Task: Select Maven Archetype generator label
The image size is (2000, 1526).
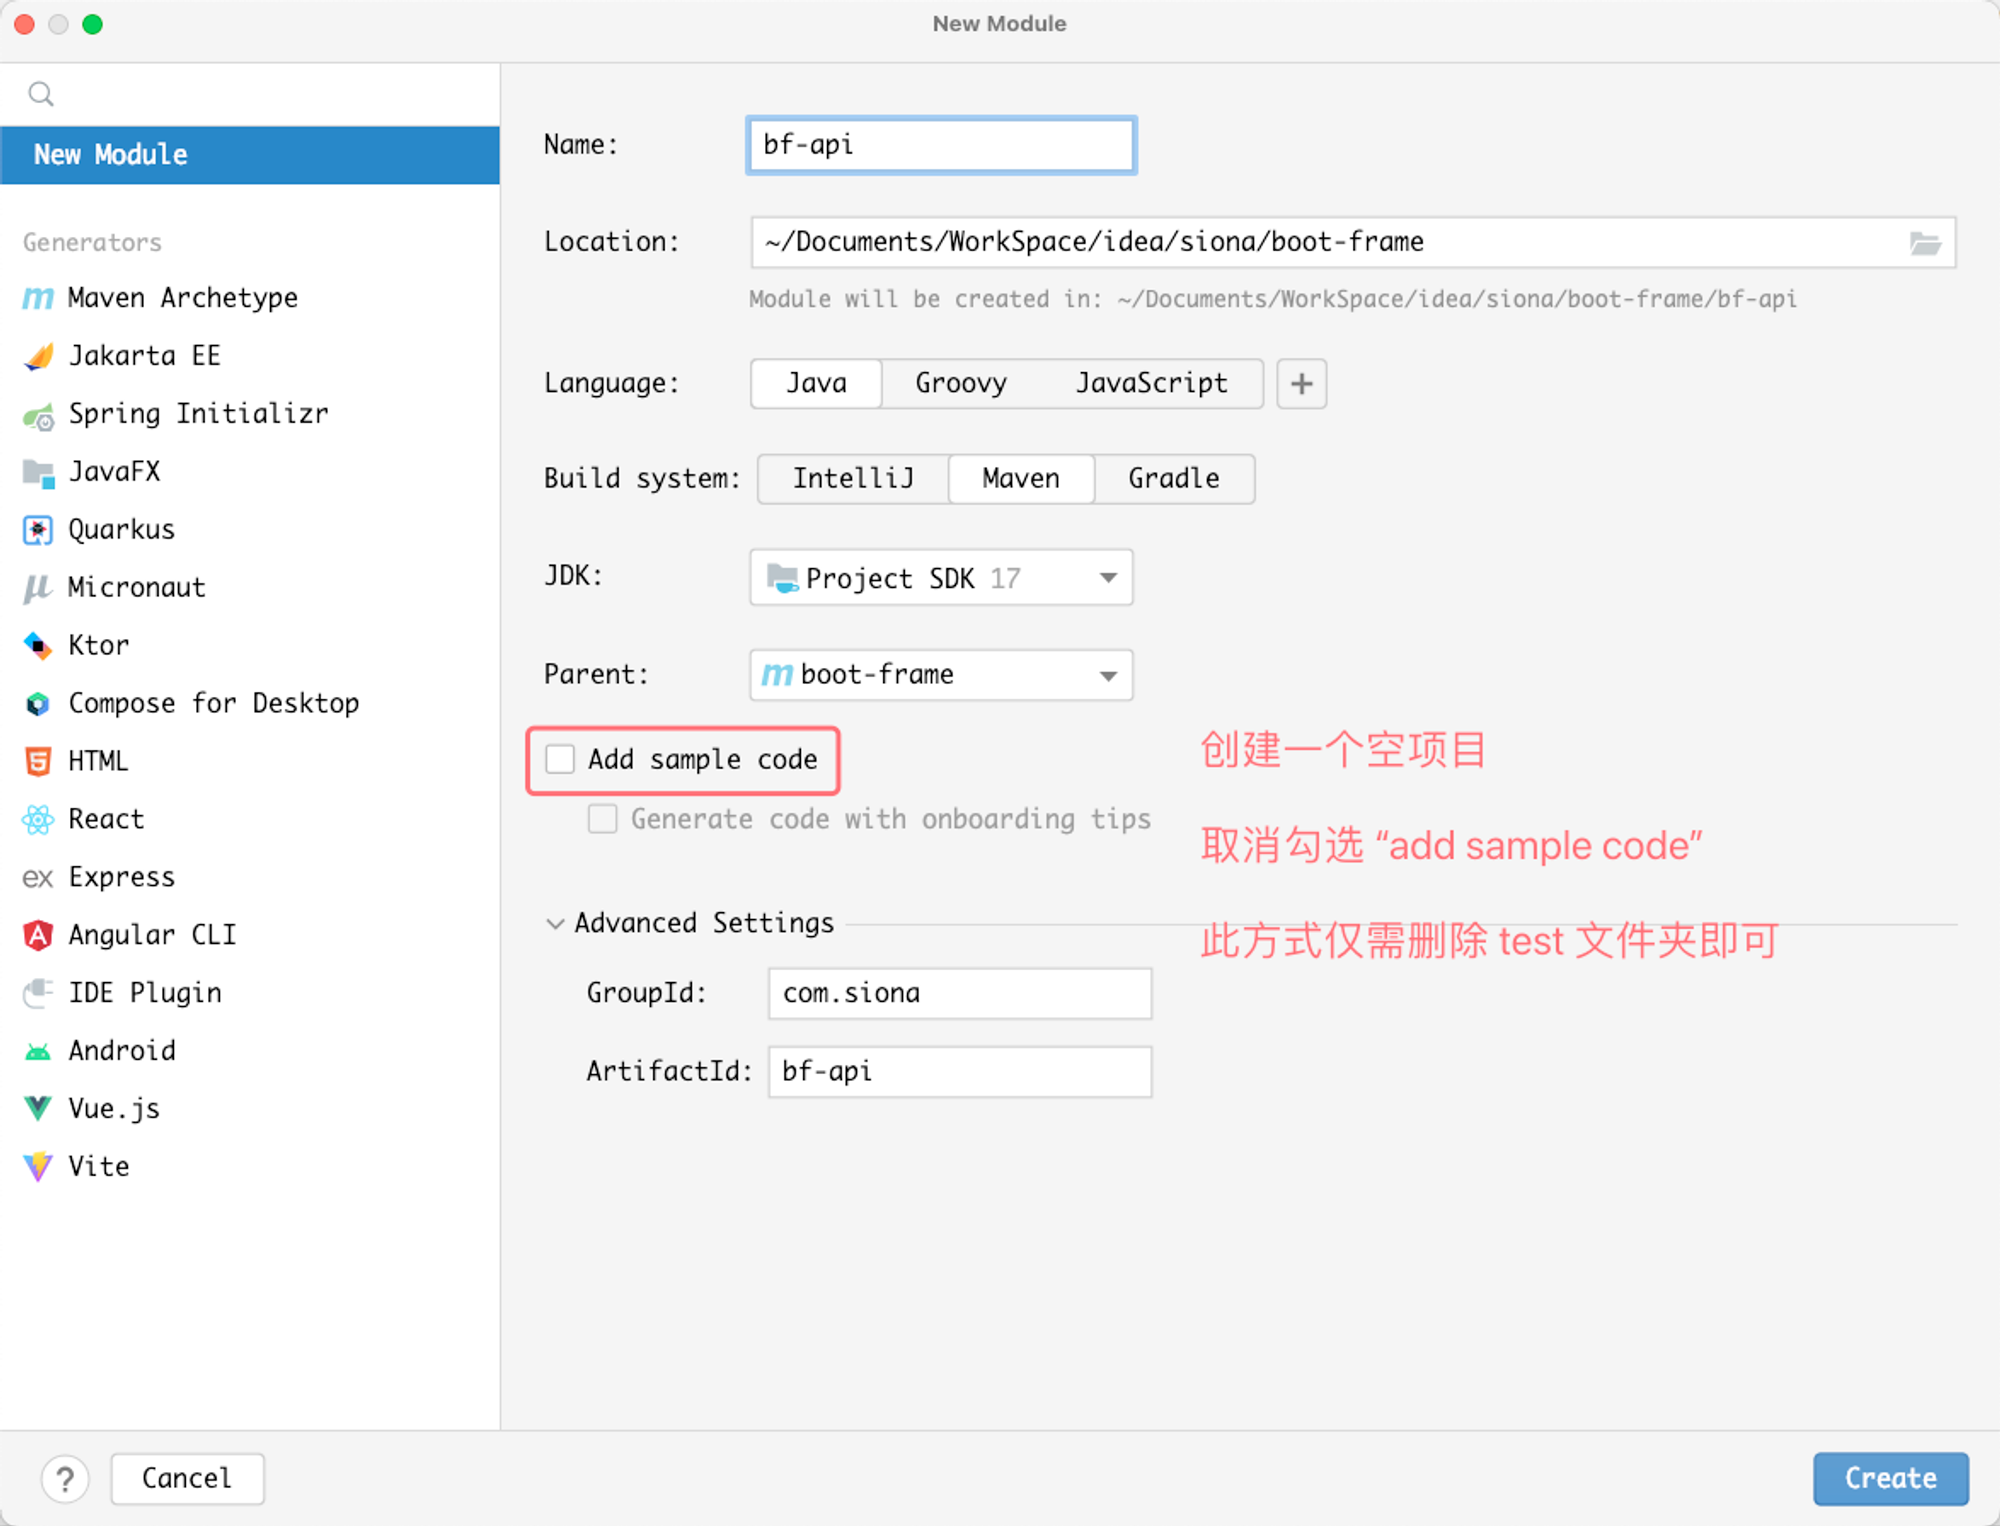Action: click(183, 298)
